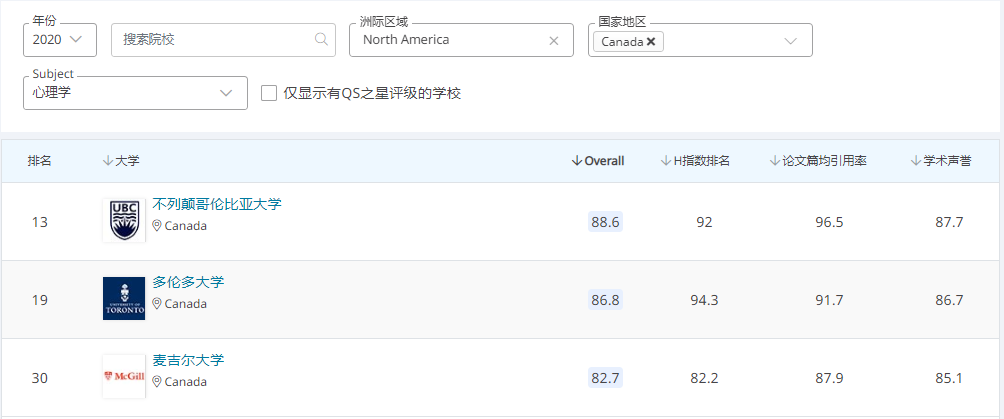This screenshot has height=419, width=1004.
Task: Click the search magnifier icon
Action: coord(321,40)
